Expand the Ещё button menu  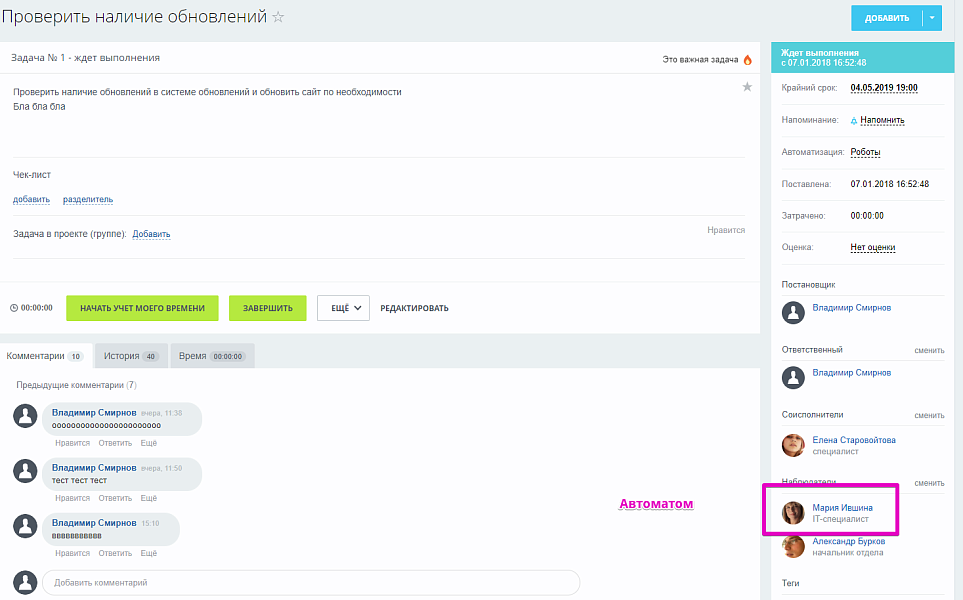coord(343,308)
